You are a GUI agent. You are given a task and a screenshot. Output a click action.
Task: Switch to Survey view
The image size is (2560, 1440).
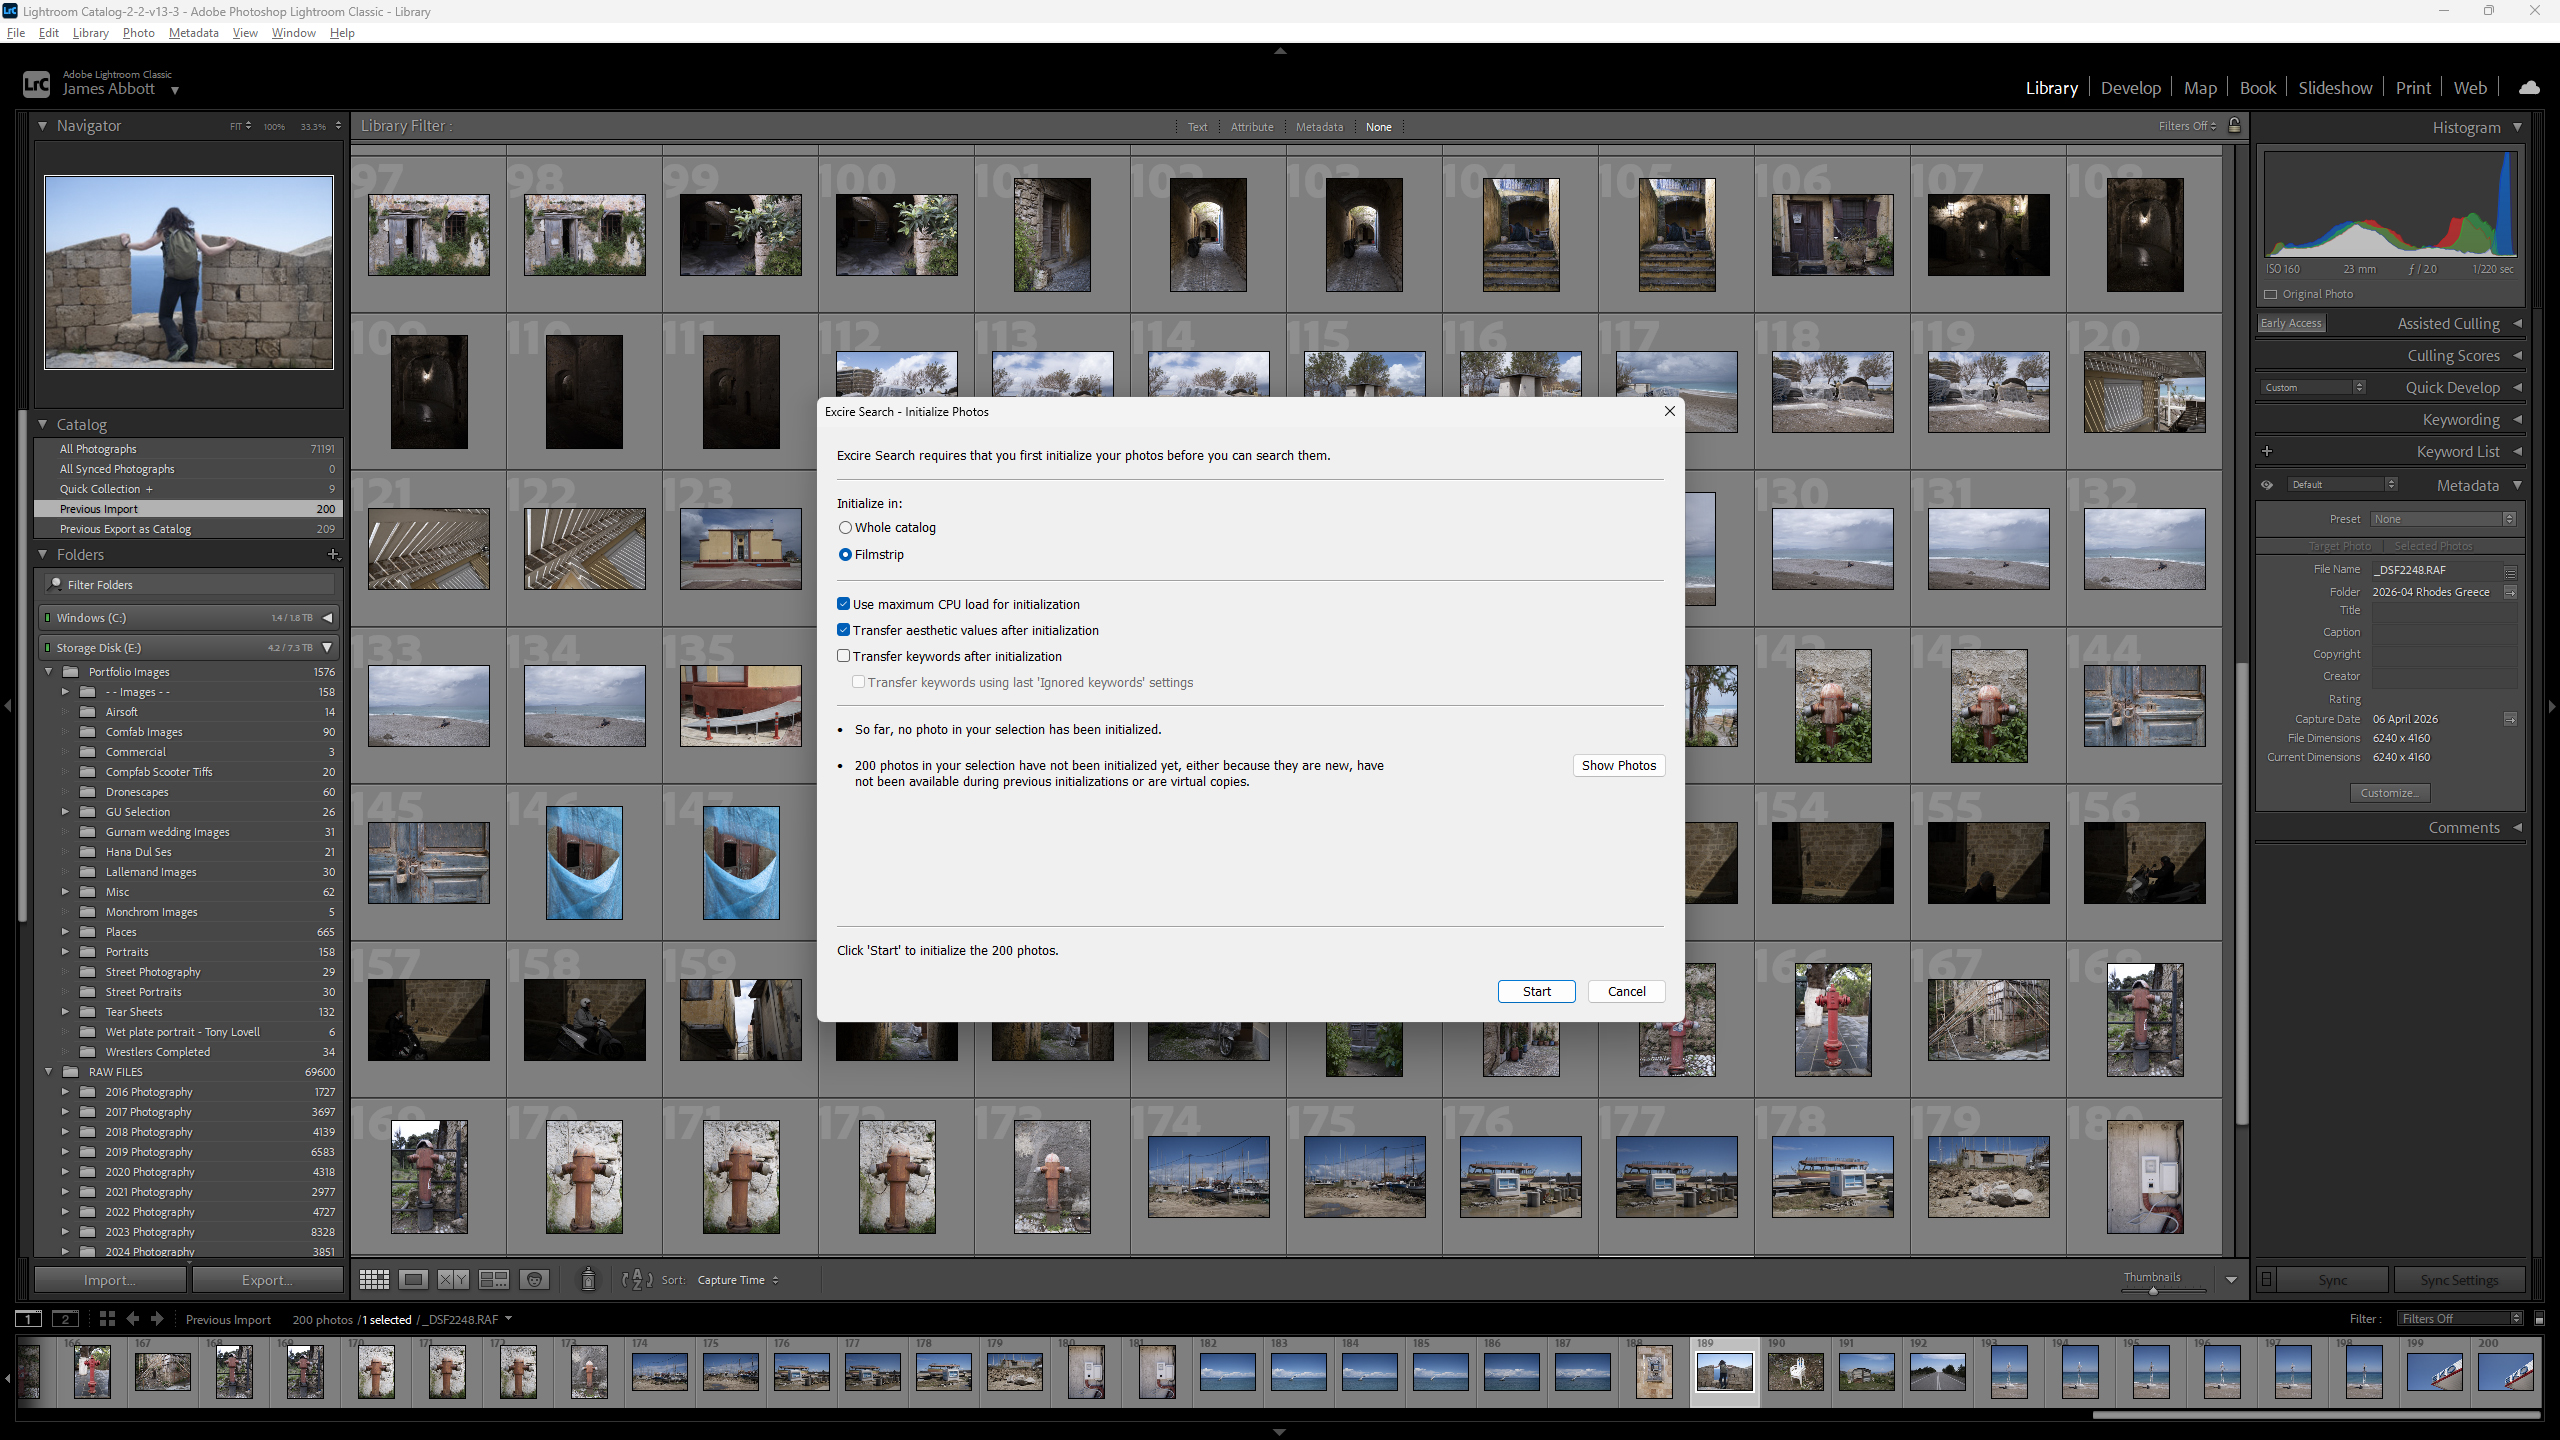[x=493, y=1279]
